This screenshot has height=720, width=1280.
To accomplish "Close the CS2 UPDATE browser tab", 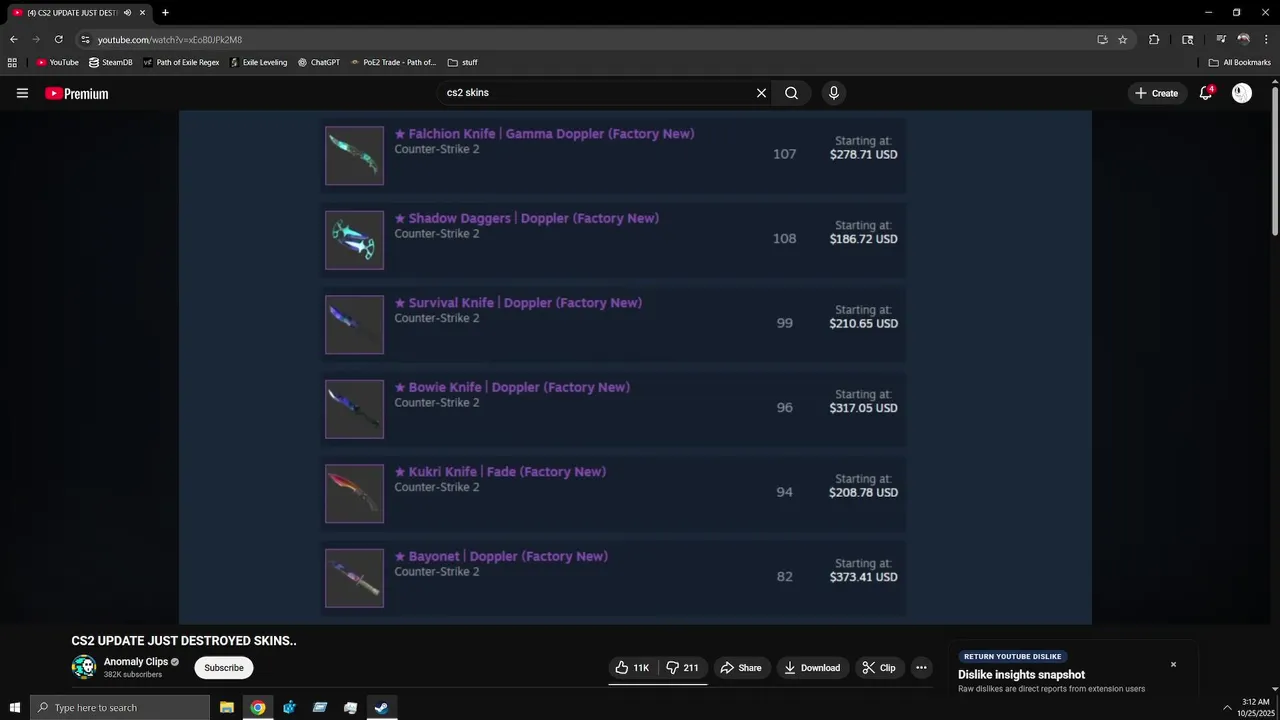I will pos(142,13).
